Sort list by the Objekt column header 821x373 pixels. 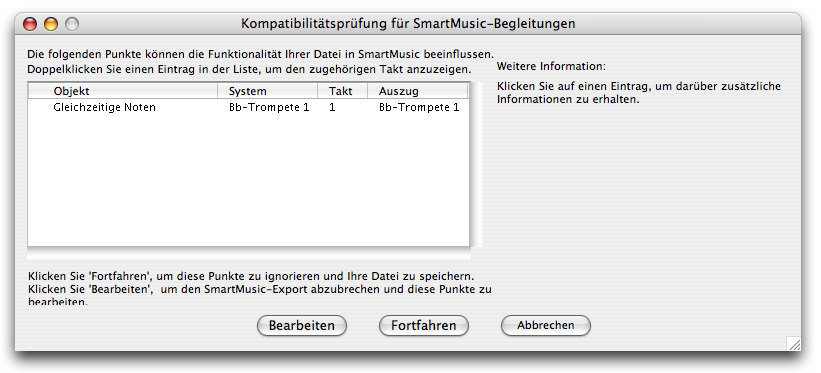coord(123,91)
